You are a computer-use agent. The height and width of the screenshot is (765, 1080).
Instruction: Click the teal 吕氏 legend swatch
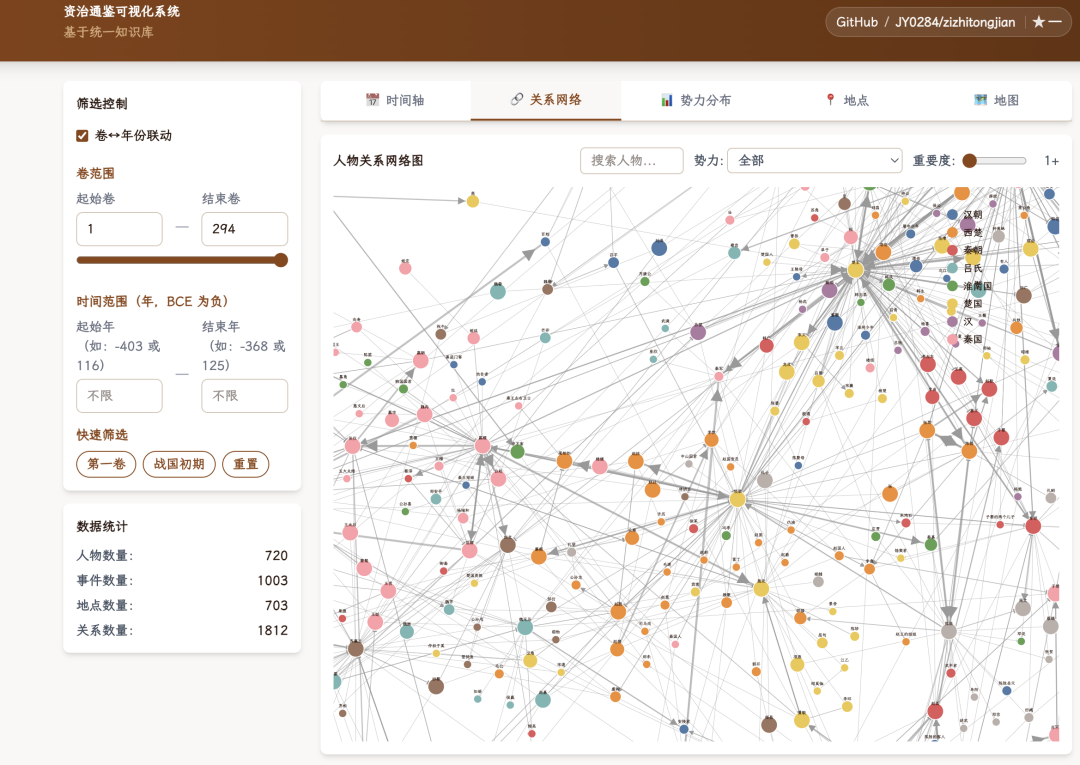(953, 268)
